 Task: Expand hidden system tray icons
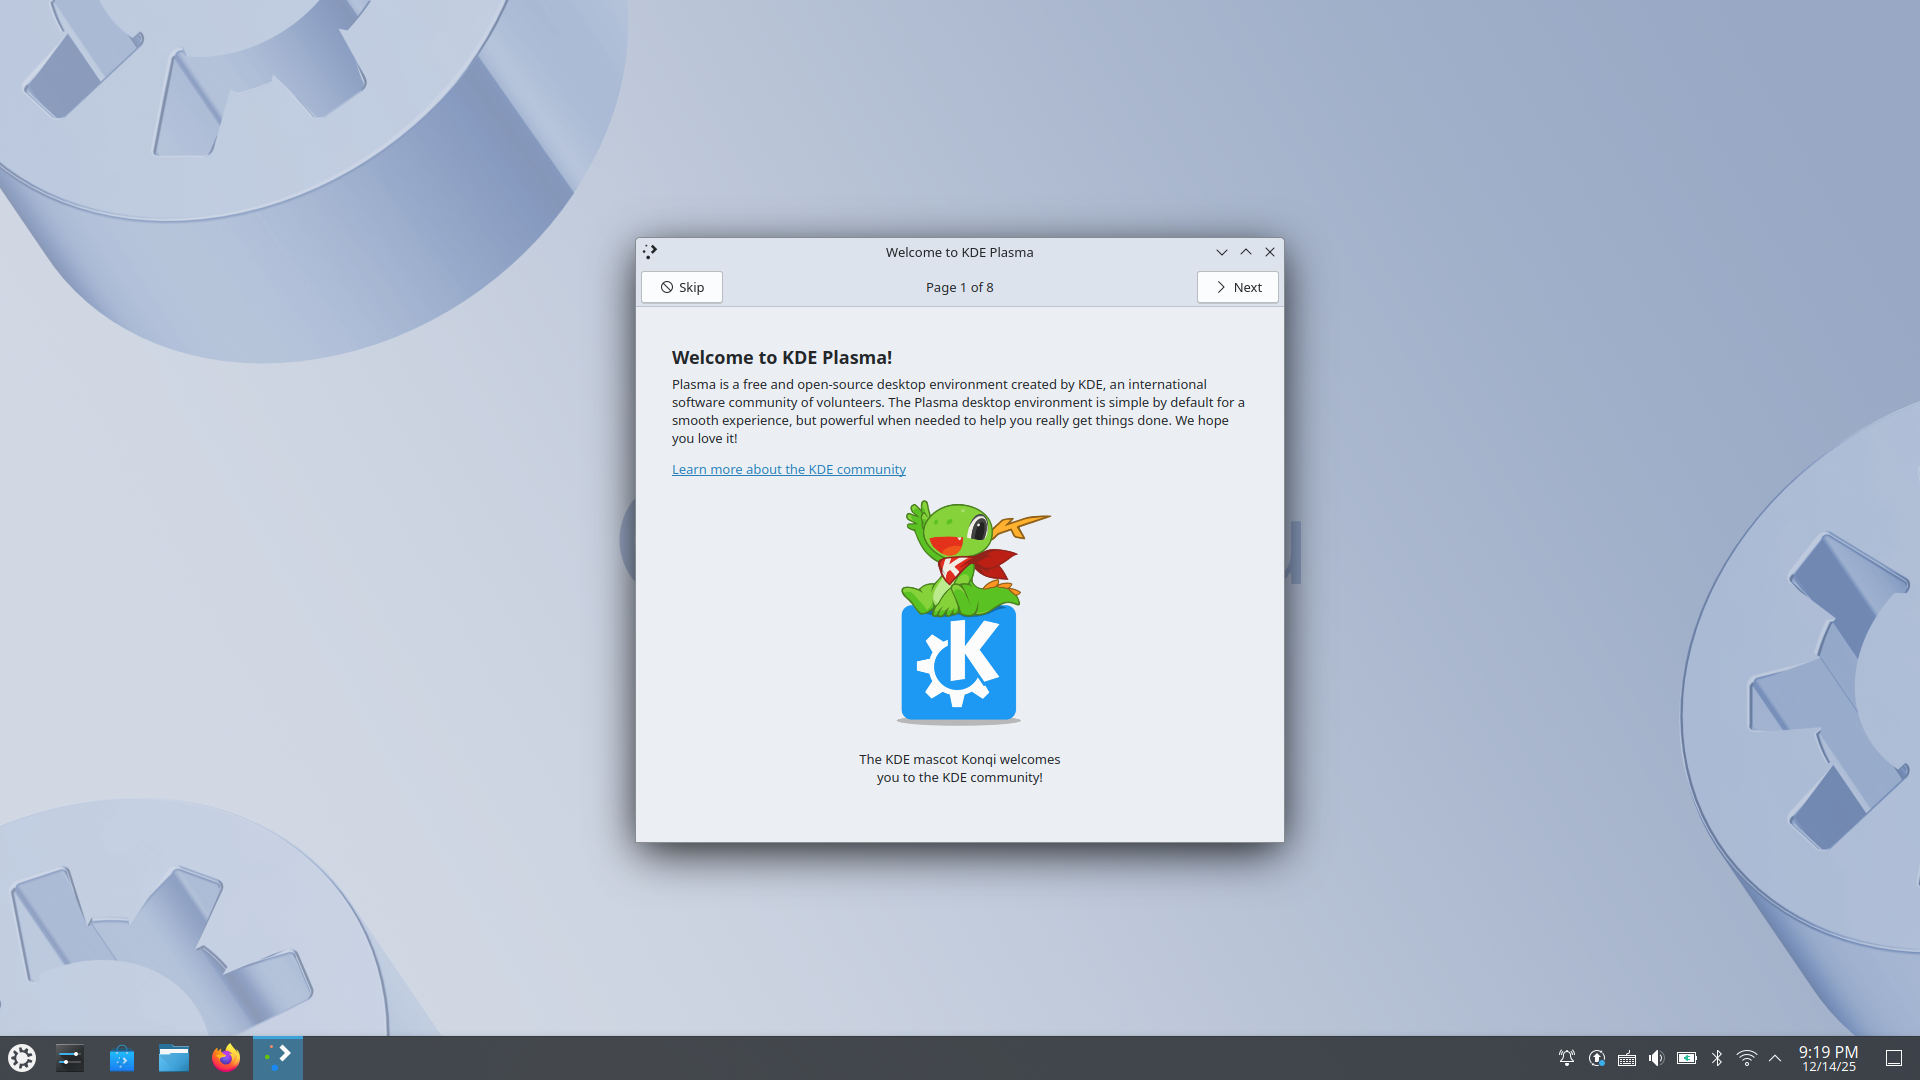pos(1775,1058)
